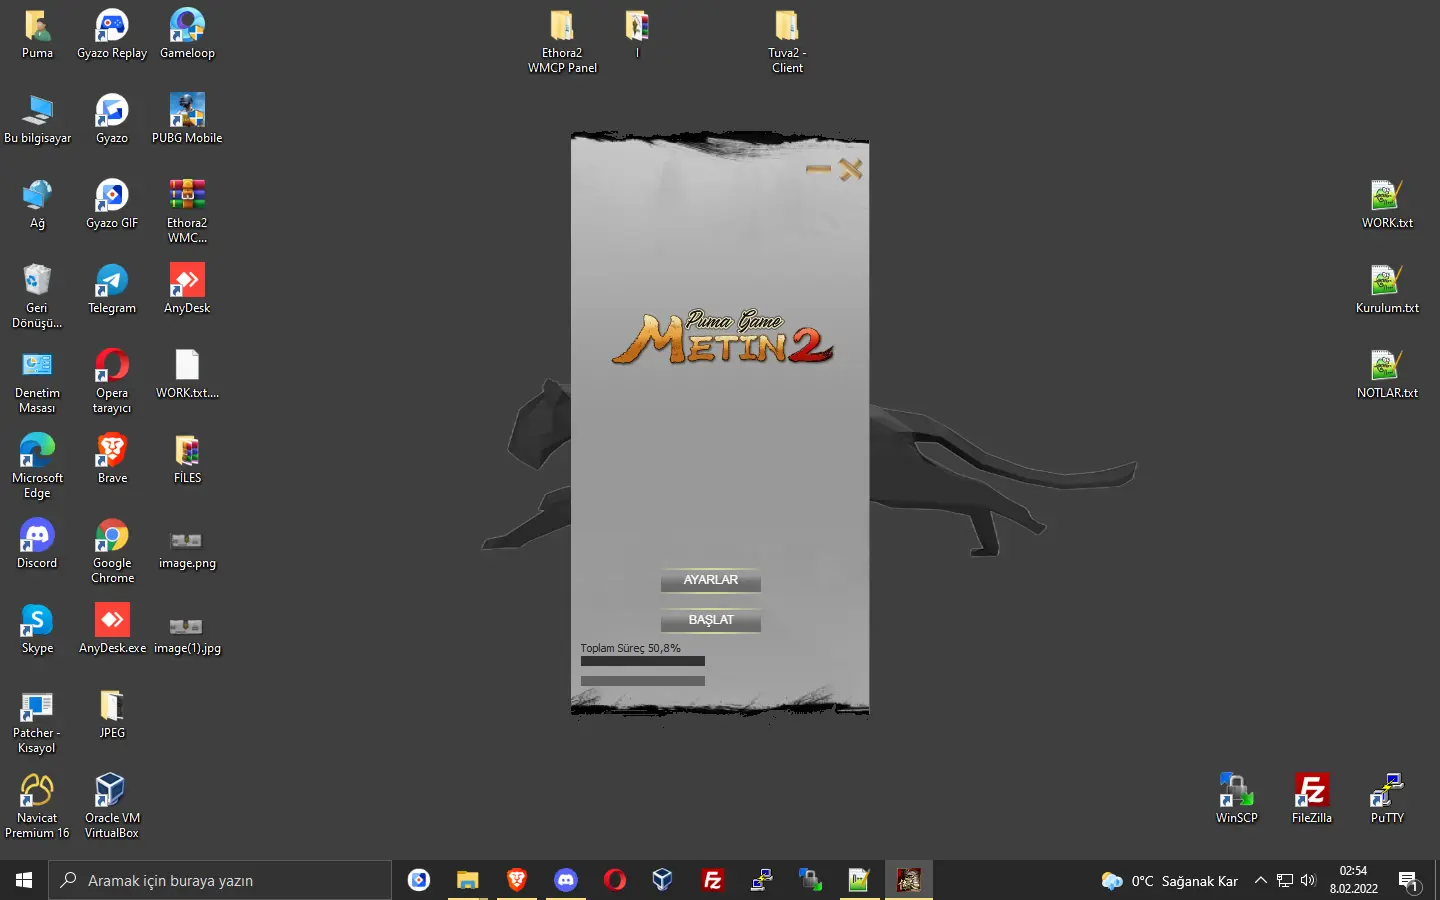The height and width of the screenshot is (900, 1440).
Task: Select the image.png file thumbnail
Action: click(x=187, y=550)
